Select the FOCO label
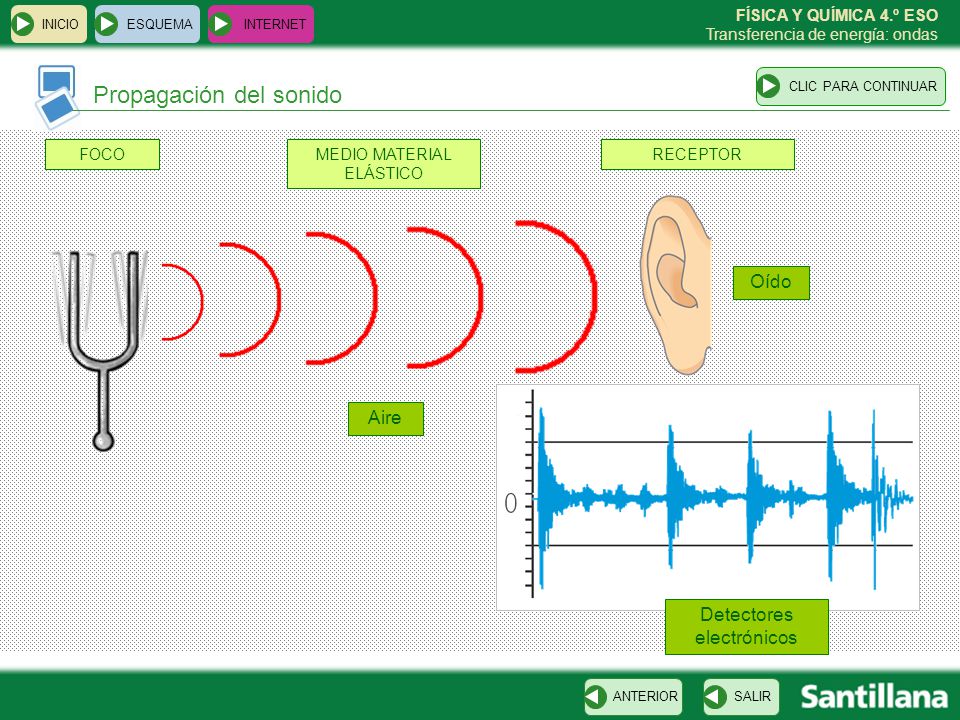The height and width of the screenshot is (720, 960). pos(102,154)
